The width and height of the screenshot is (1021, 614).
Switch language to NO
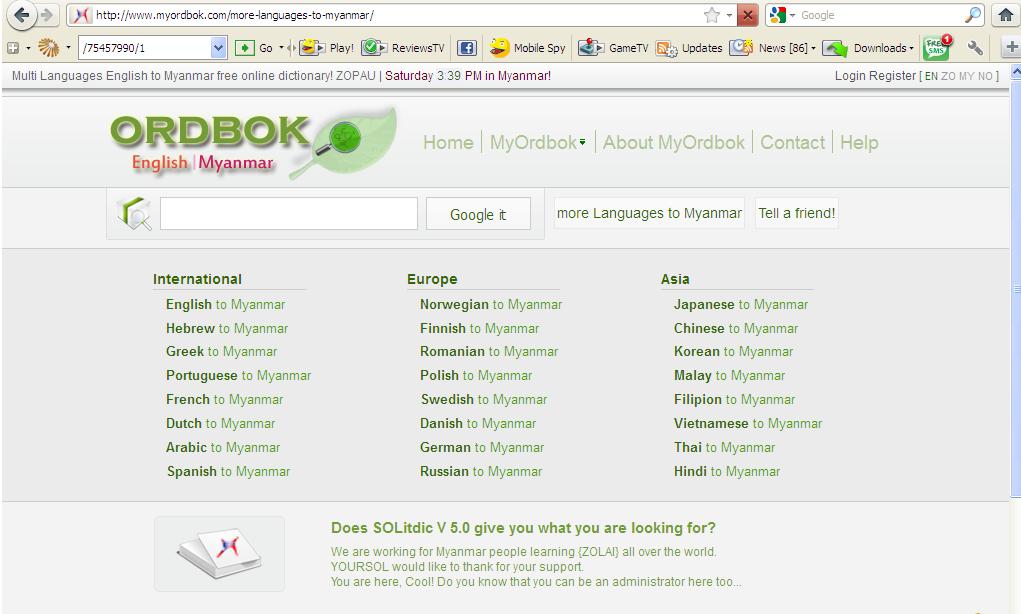tap(985, 76)
